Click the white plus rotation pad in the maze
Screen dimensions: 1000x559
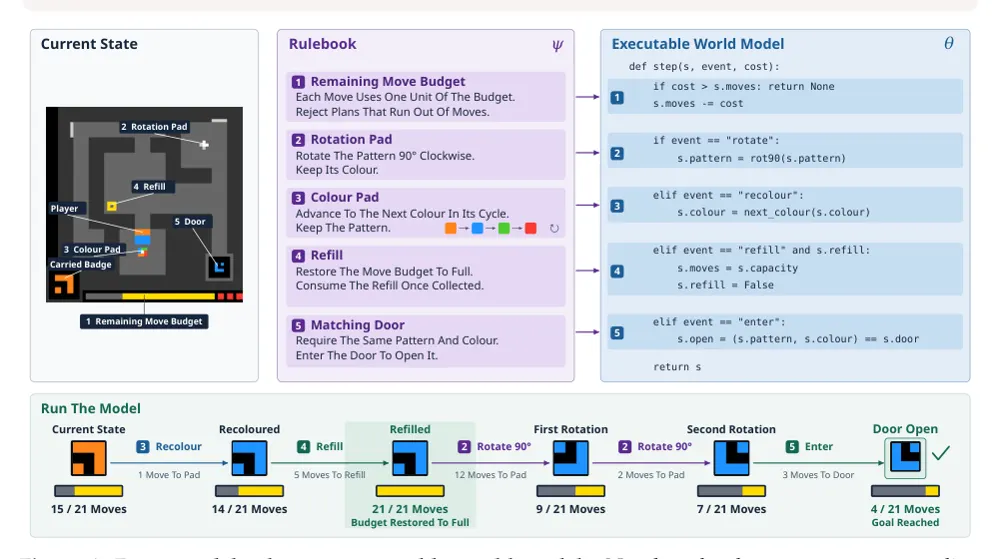[204, 145]
